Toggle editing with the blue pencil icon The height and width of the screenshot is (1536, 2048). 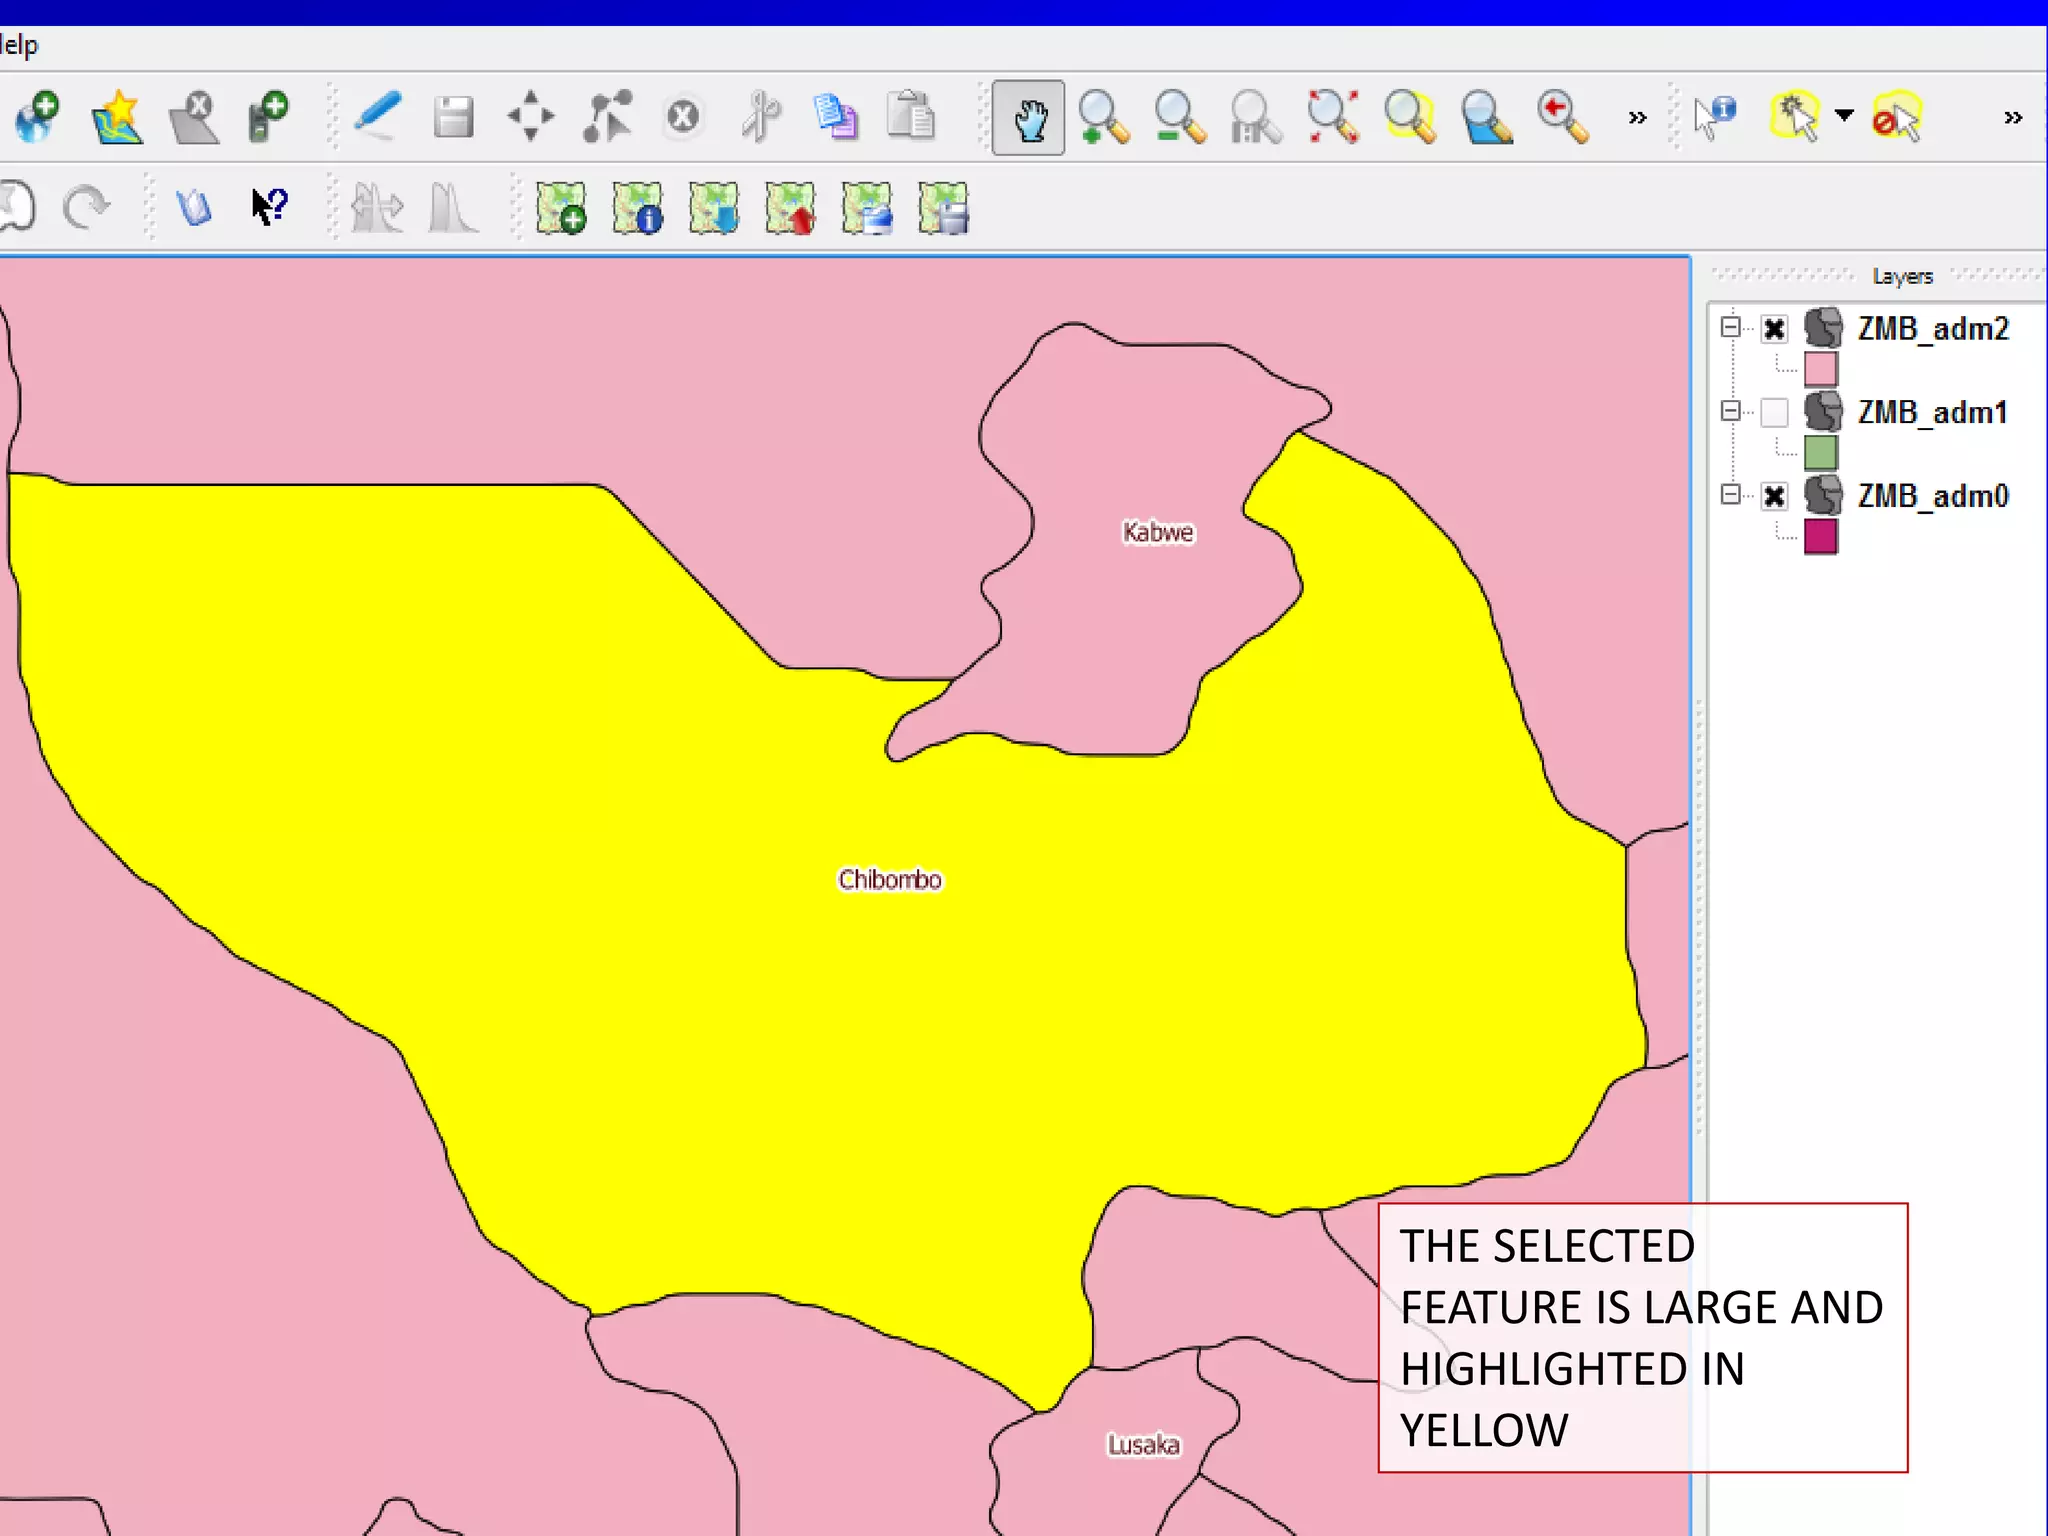point(378,117)
